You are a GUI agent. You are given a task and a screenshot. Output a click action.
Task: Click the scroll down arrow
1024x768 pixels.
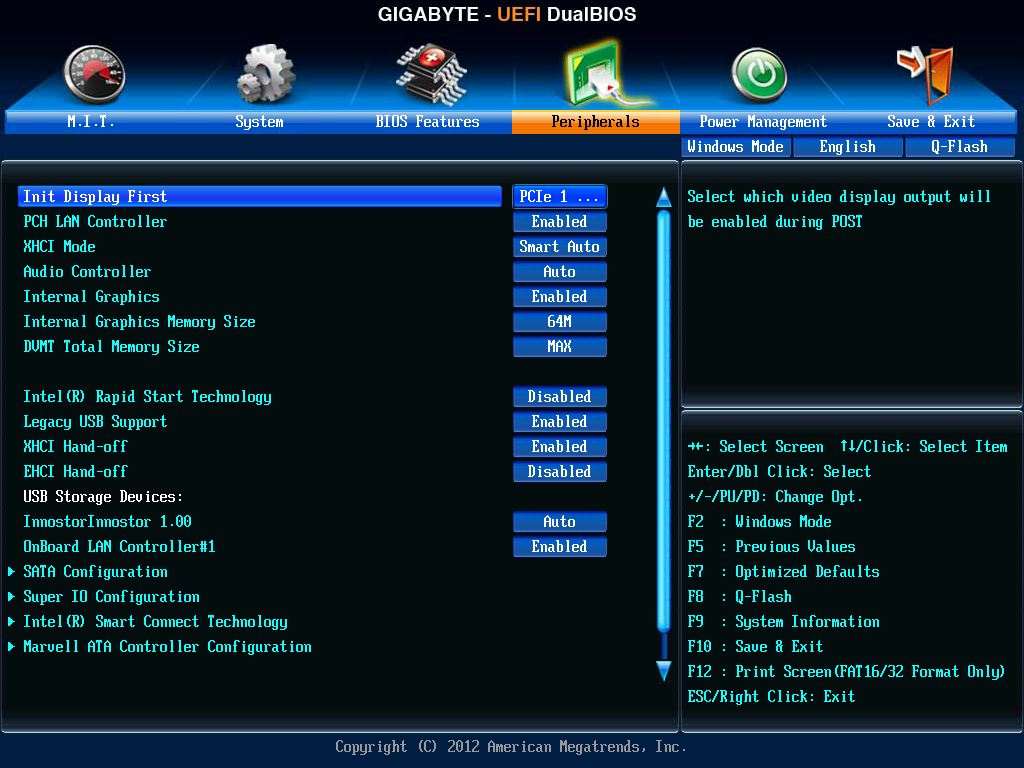(664, 671)
